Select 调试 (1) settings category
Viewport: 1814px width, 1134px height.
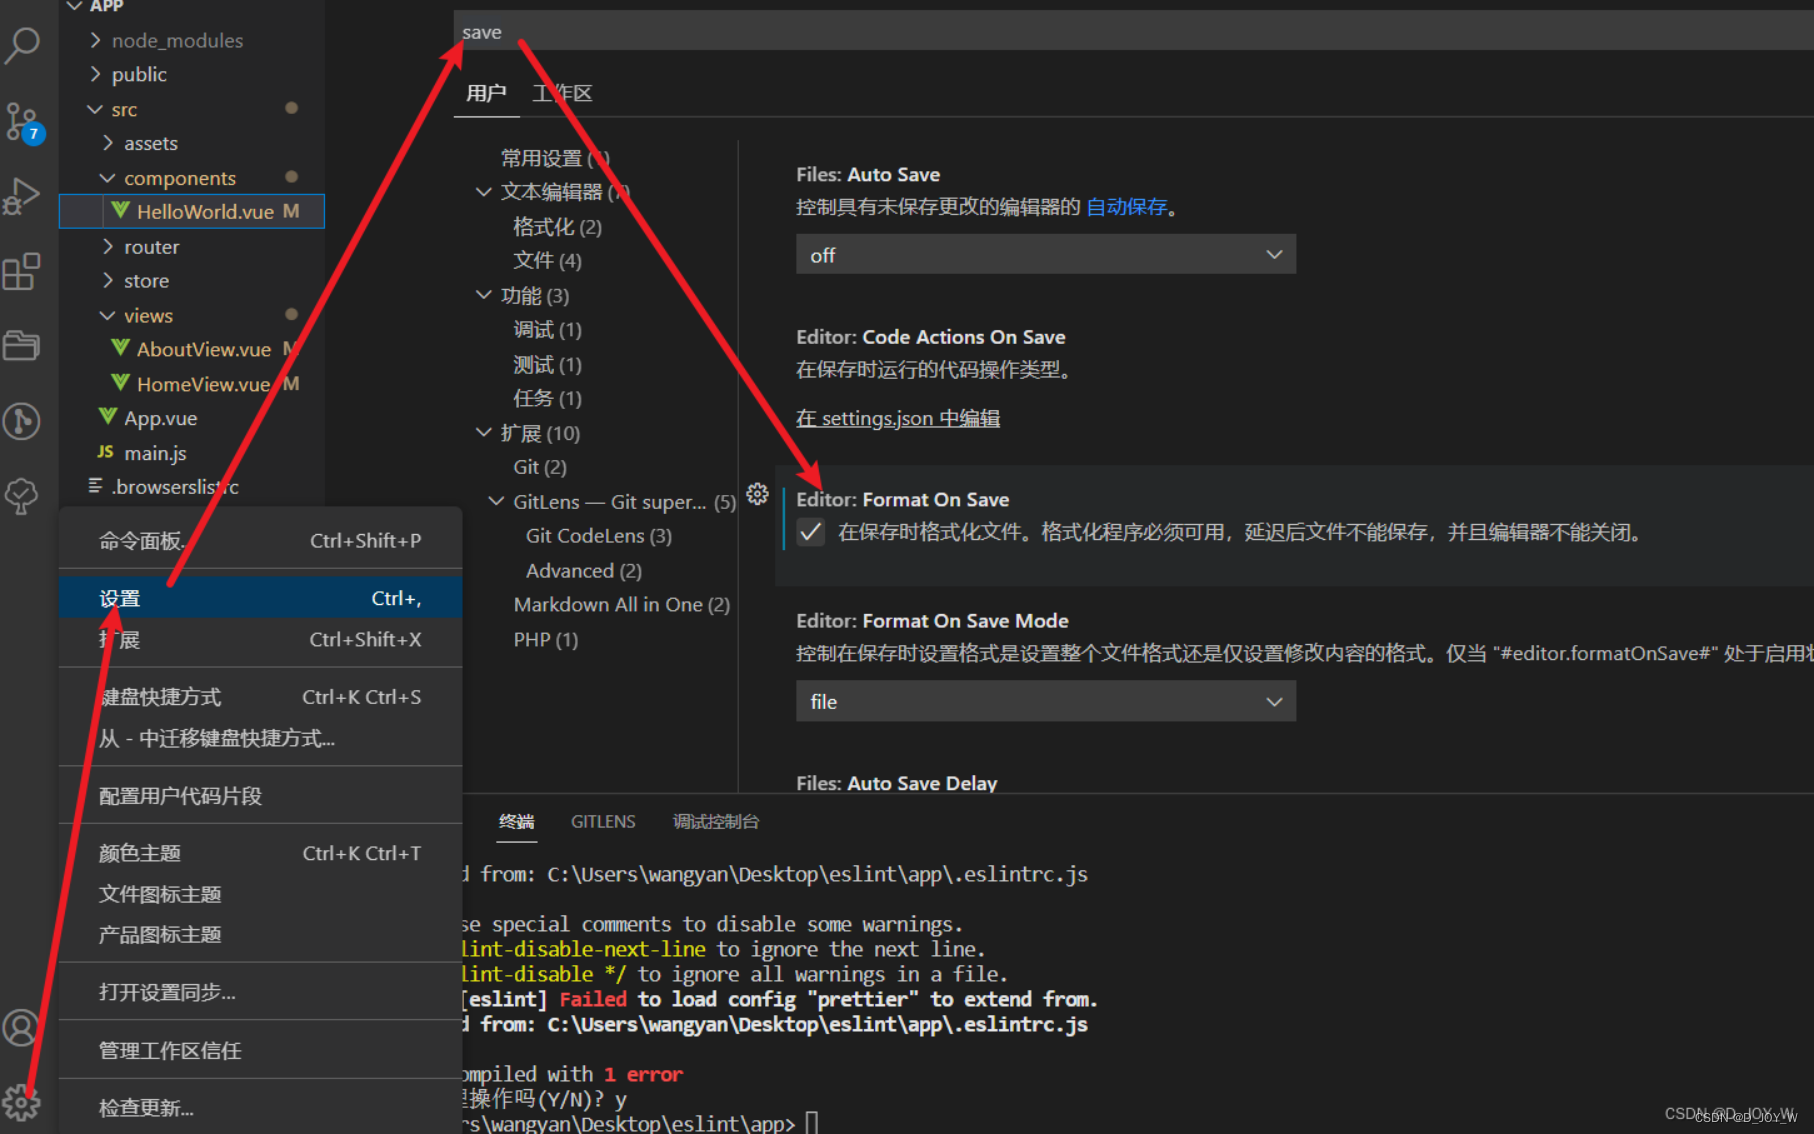coord(547,329)
